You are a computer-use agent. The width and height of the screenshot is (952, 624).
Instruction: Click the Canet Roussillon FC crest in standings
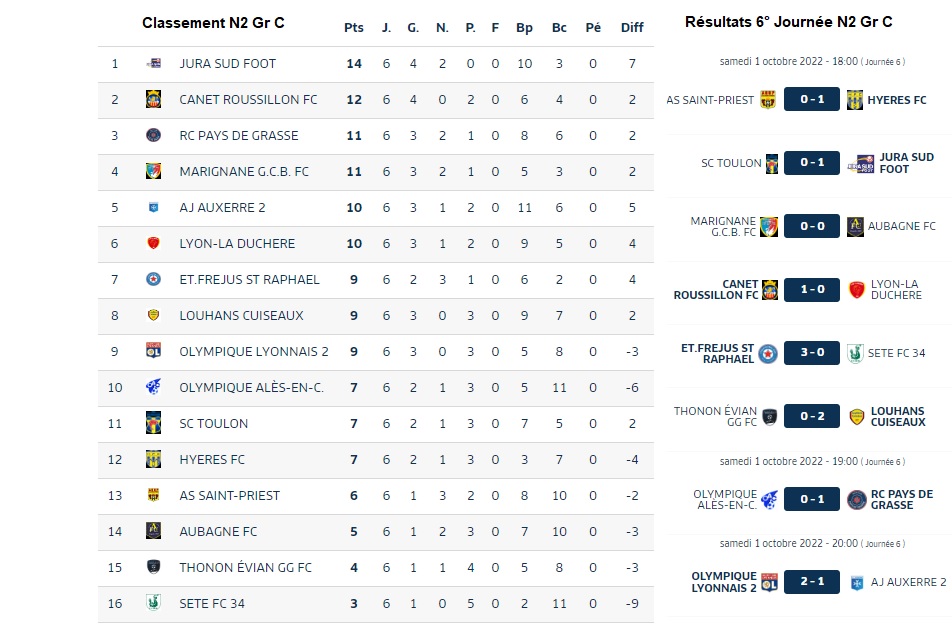pyautogui.click(x=154, y=99)
